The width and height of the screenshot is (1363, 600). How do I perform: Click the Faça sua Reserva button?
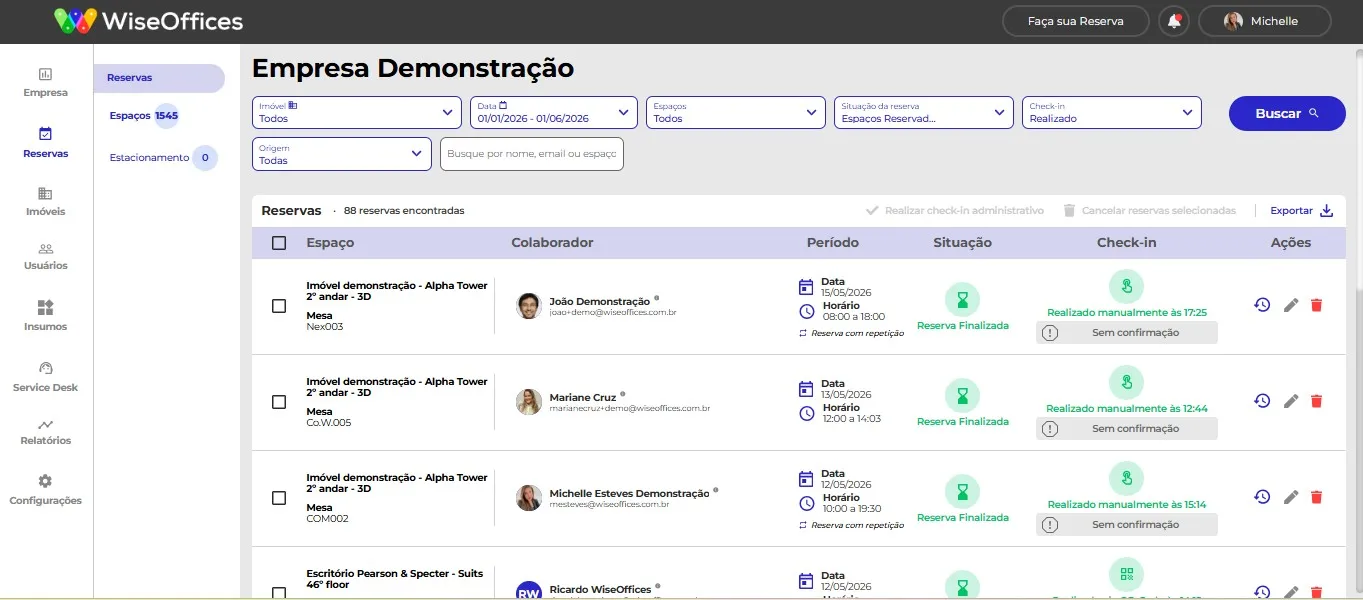pos(1075,21)
